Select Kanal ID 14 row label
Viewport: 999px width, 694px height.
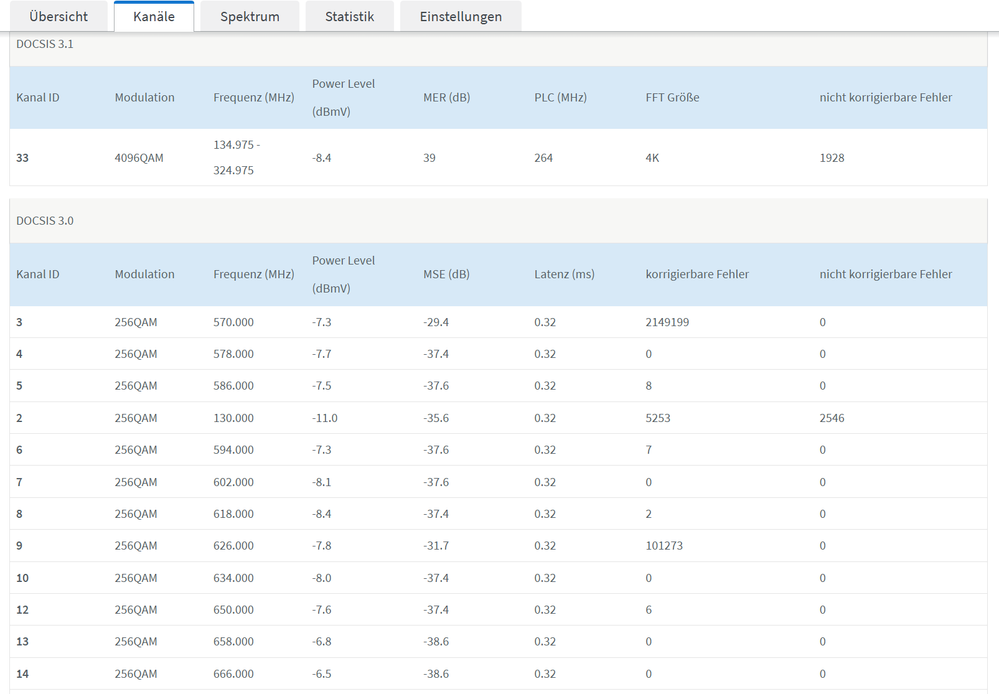pyautogui.click(x=23, y=674)
